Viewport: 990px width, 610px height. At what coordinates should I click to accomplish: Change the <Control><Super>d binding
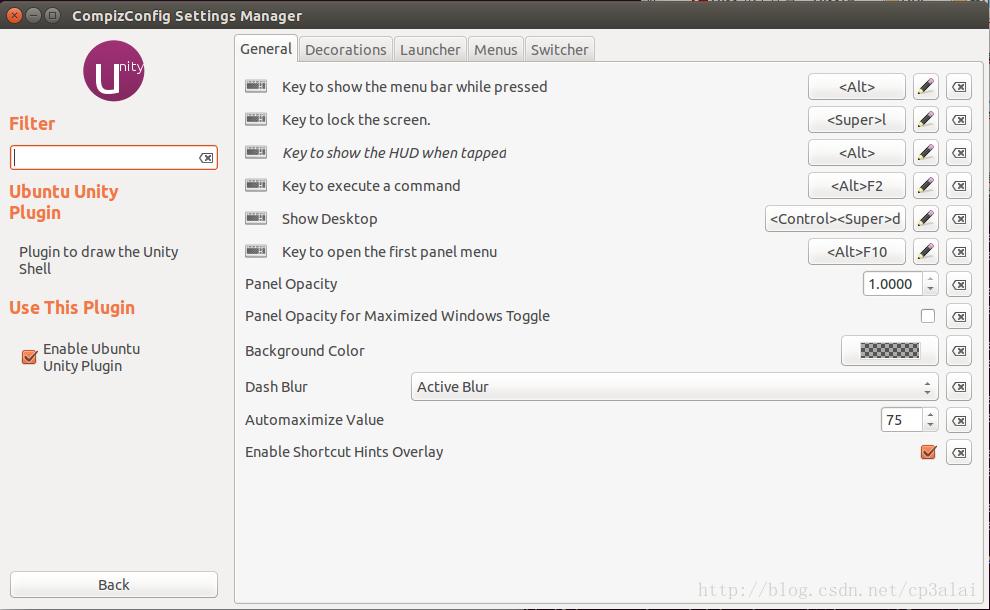pyautogui.click(x=835, y=218)
